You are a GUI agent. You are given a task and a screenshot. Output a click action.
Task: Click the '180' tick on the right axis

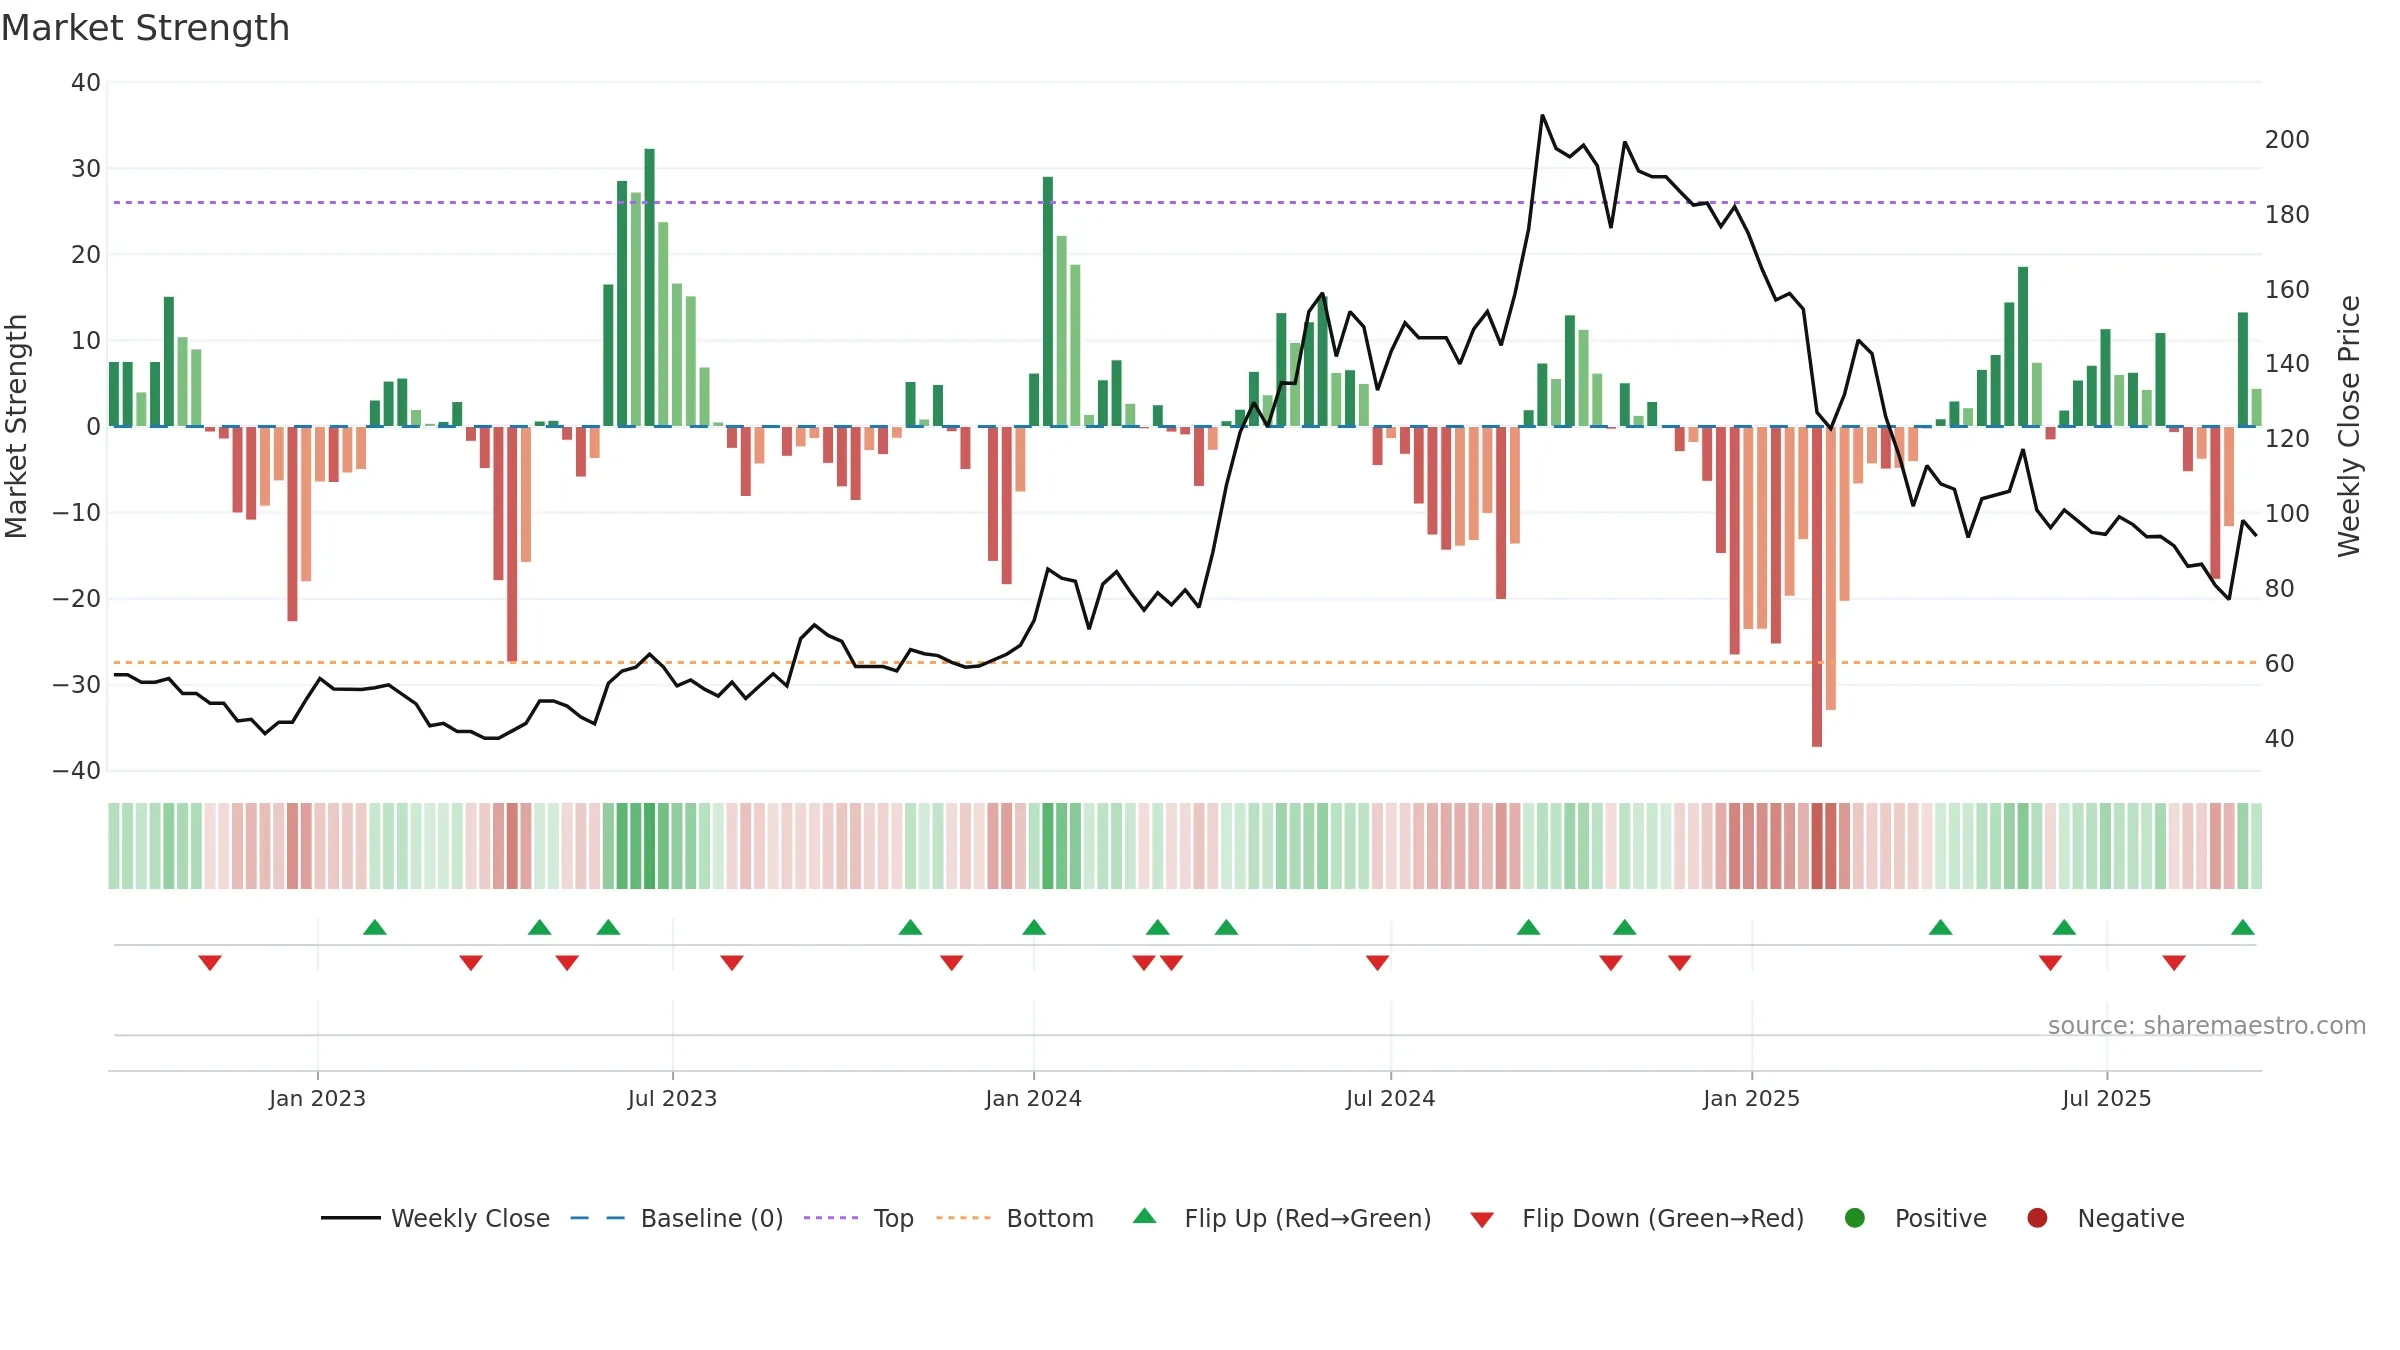[x=2287, y=215]
